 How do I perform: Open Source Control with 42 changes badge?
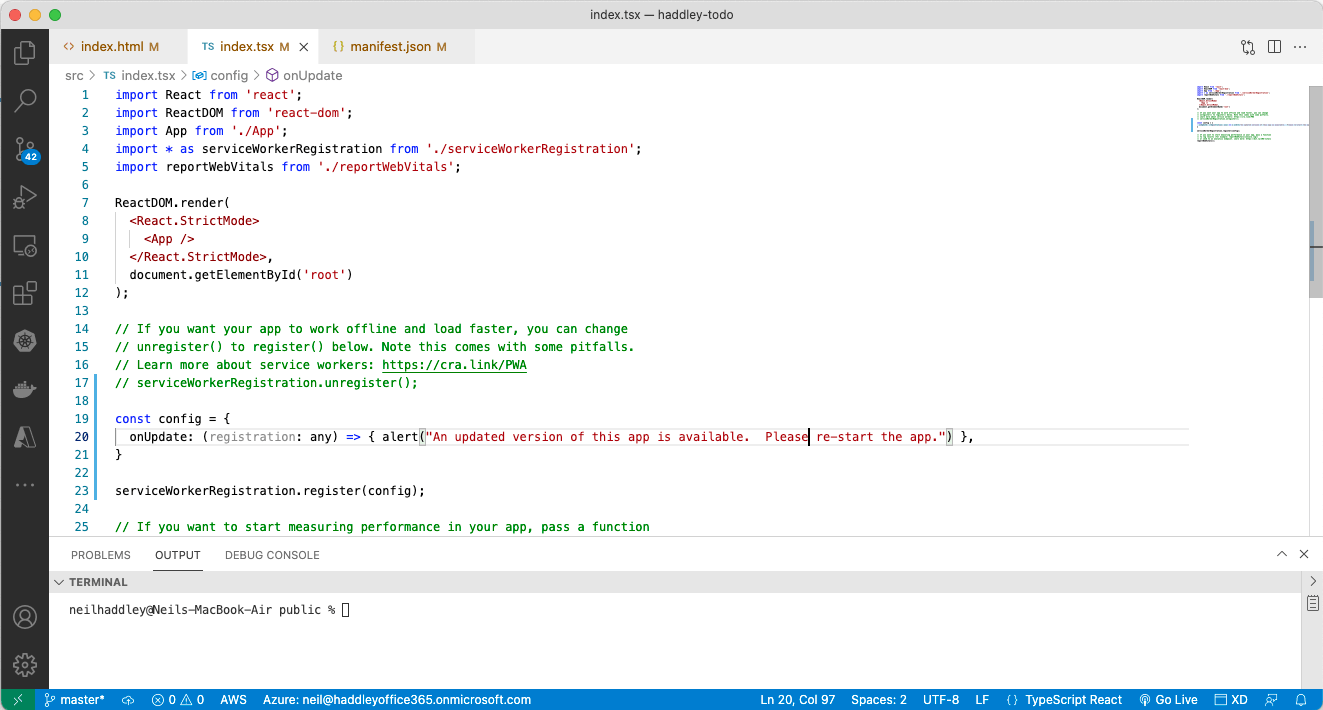25,150
